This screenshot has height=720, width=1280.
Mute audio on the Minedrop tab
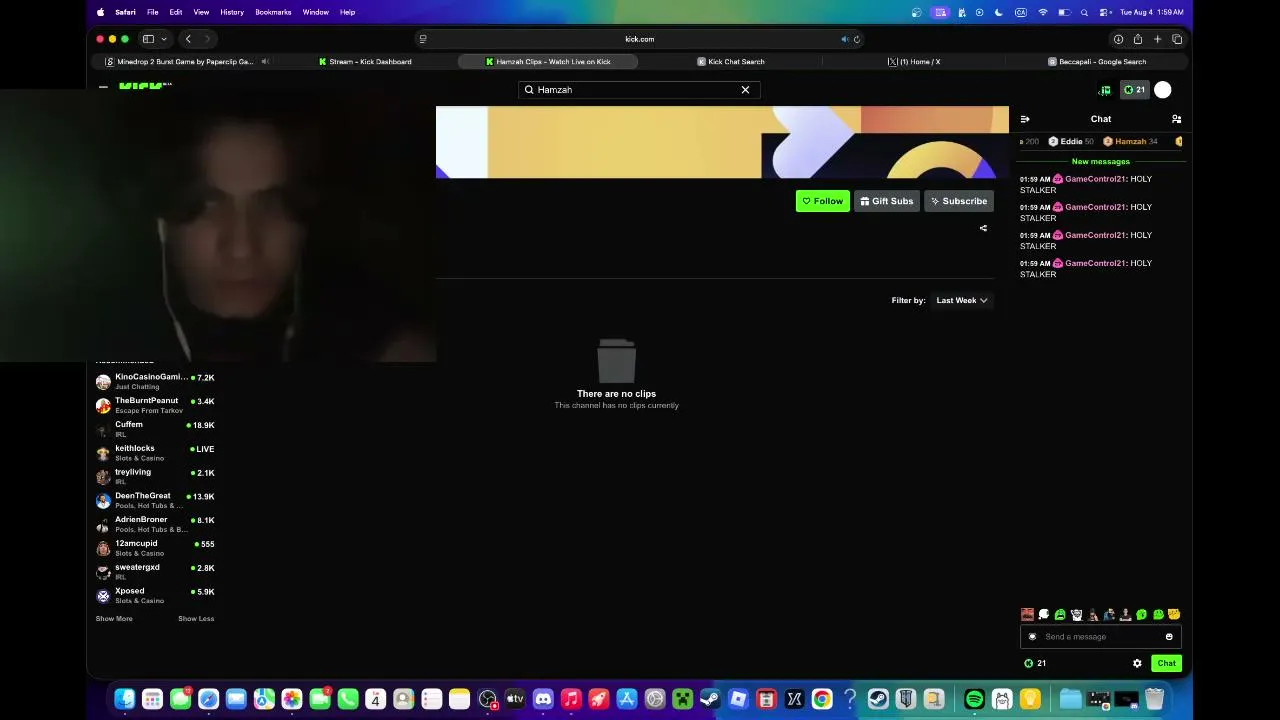click(x=265, y=62)
